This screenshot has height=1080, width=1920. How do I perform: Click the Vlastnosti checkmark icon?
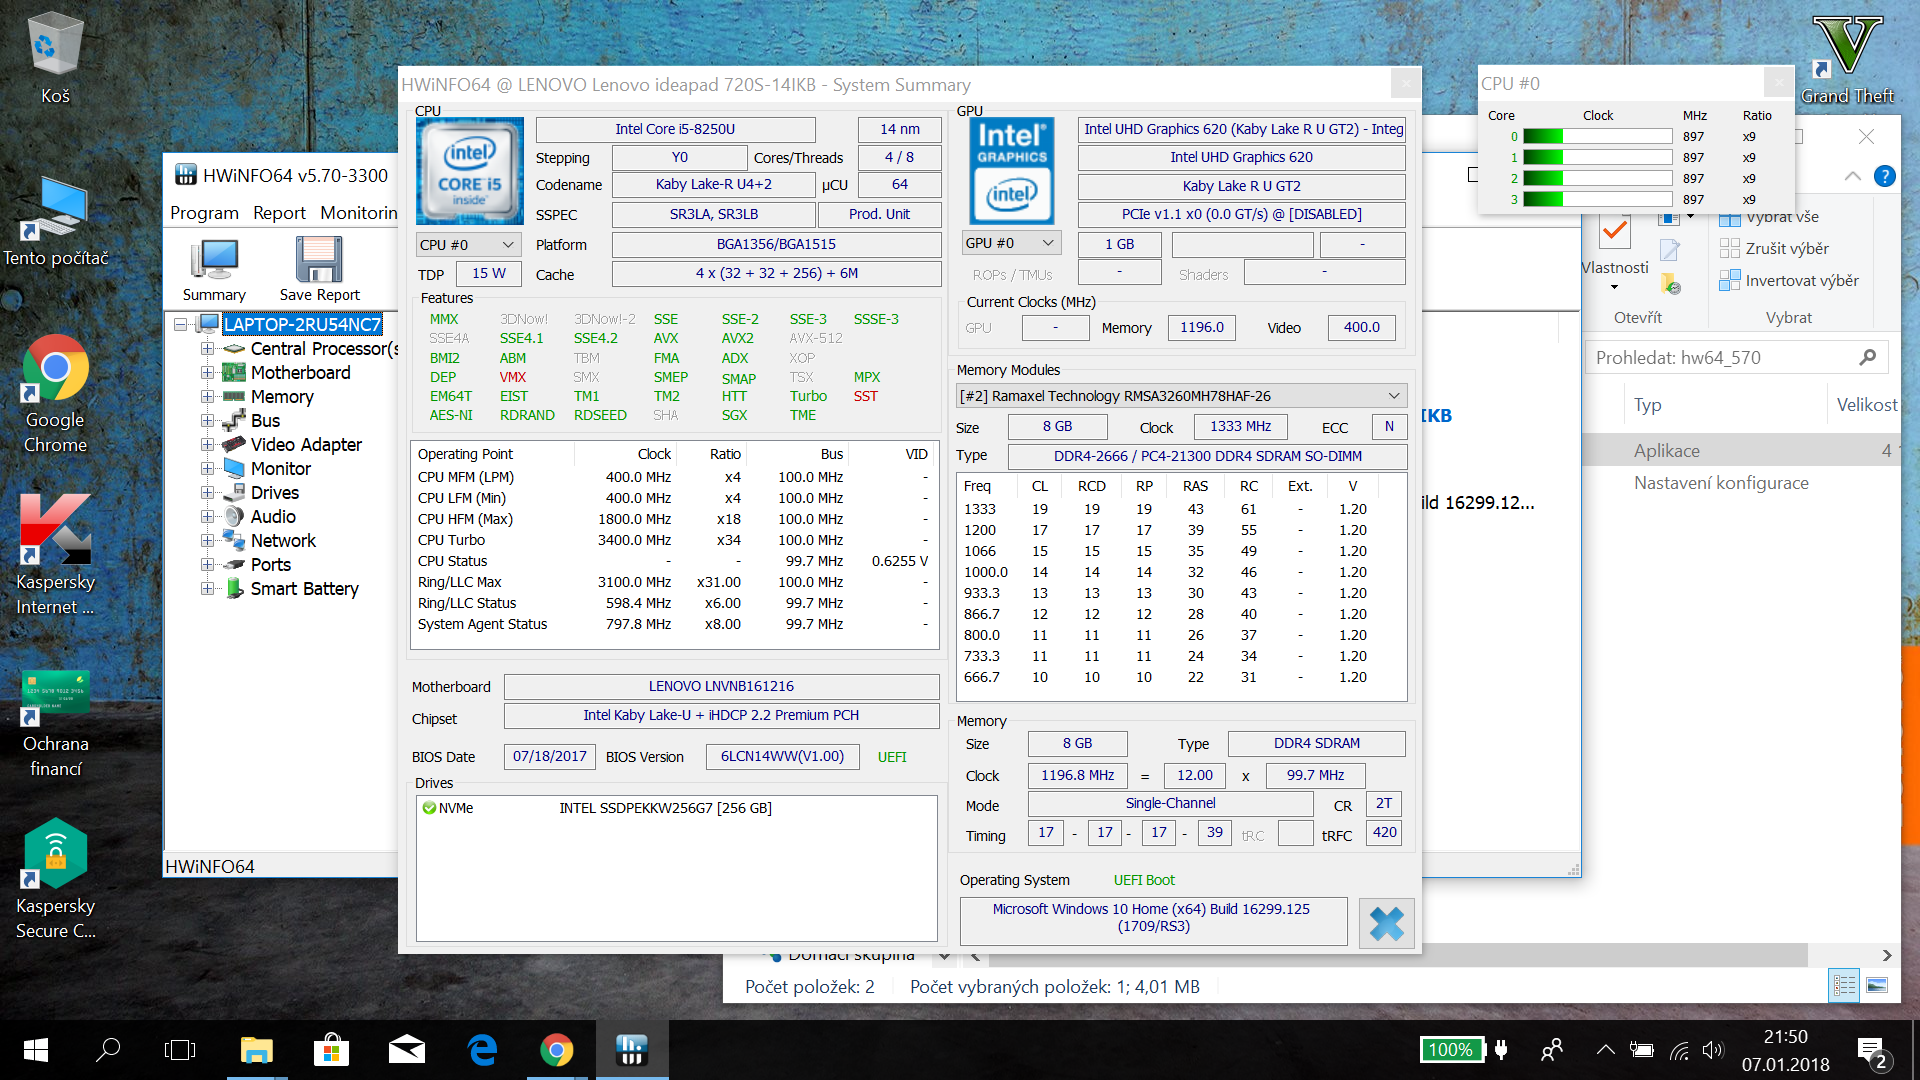1614,232
